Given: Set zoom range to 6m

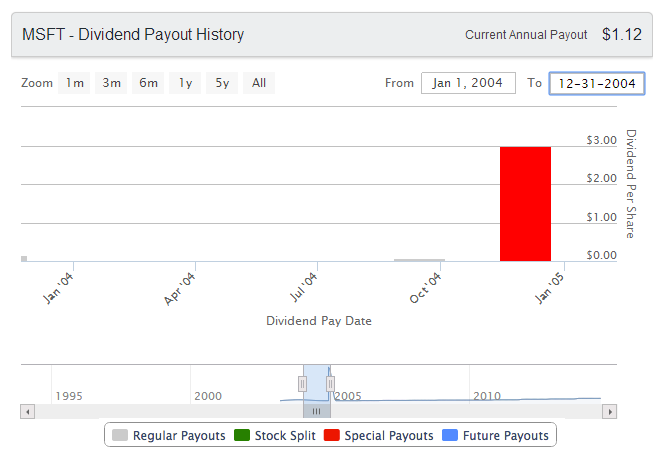Looking at the screenshot, I should (148, 83).
